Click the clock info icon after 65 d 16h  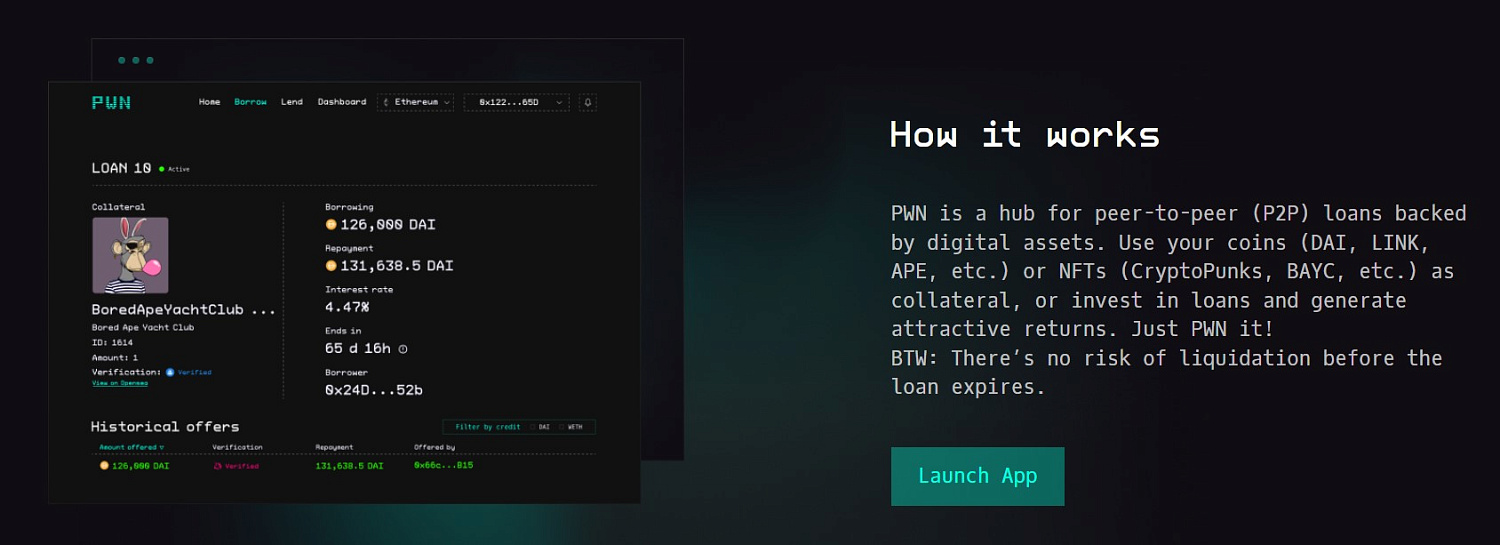pos(403,349)
